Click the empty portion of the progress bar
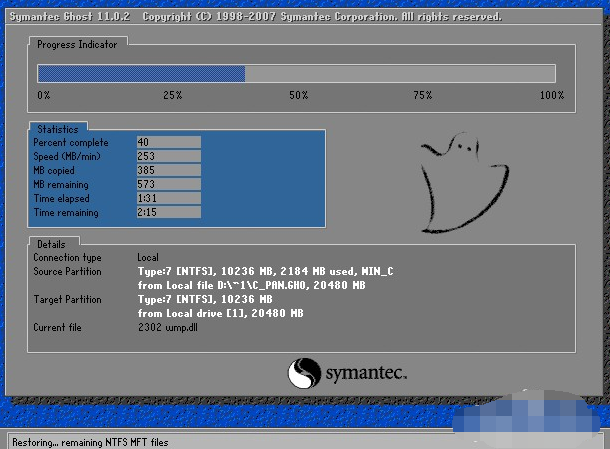 point(400,73)
